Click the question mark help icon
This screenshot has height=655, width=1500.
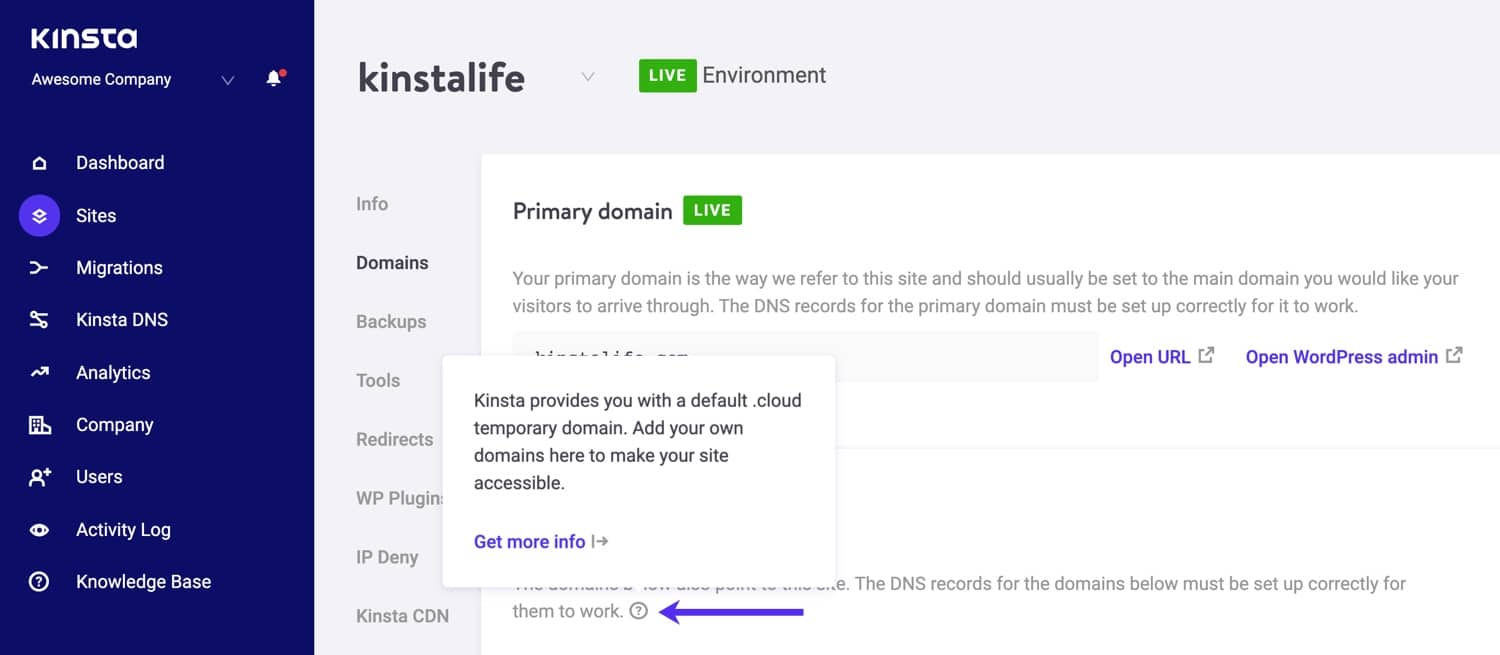point(639,609)
